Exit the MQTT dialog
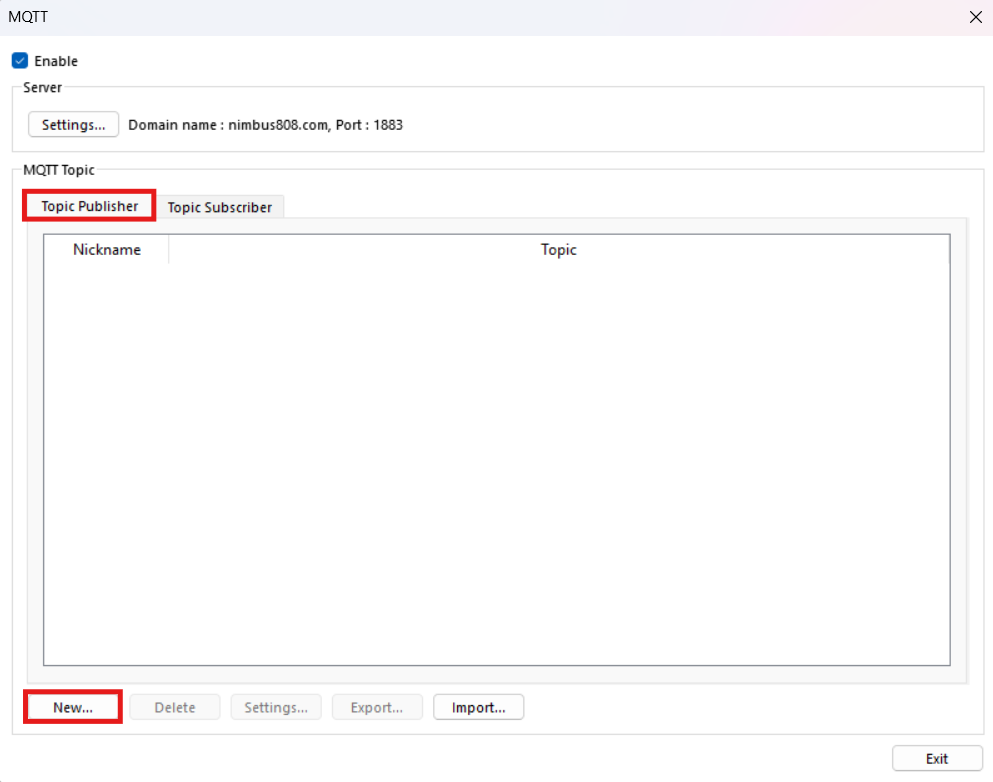 coord(936,758)
